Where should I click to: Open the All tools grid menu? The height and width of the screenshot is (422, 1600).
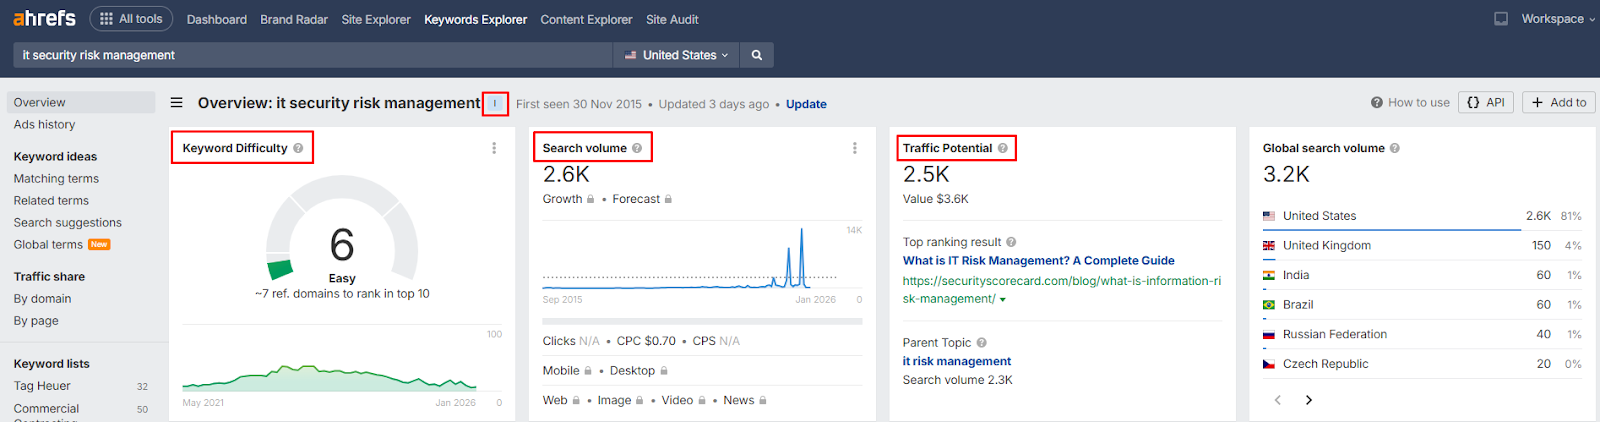[x=131, y=19]
